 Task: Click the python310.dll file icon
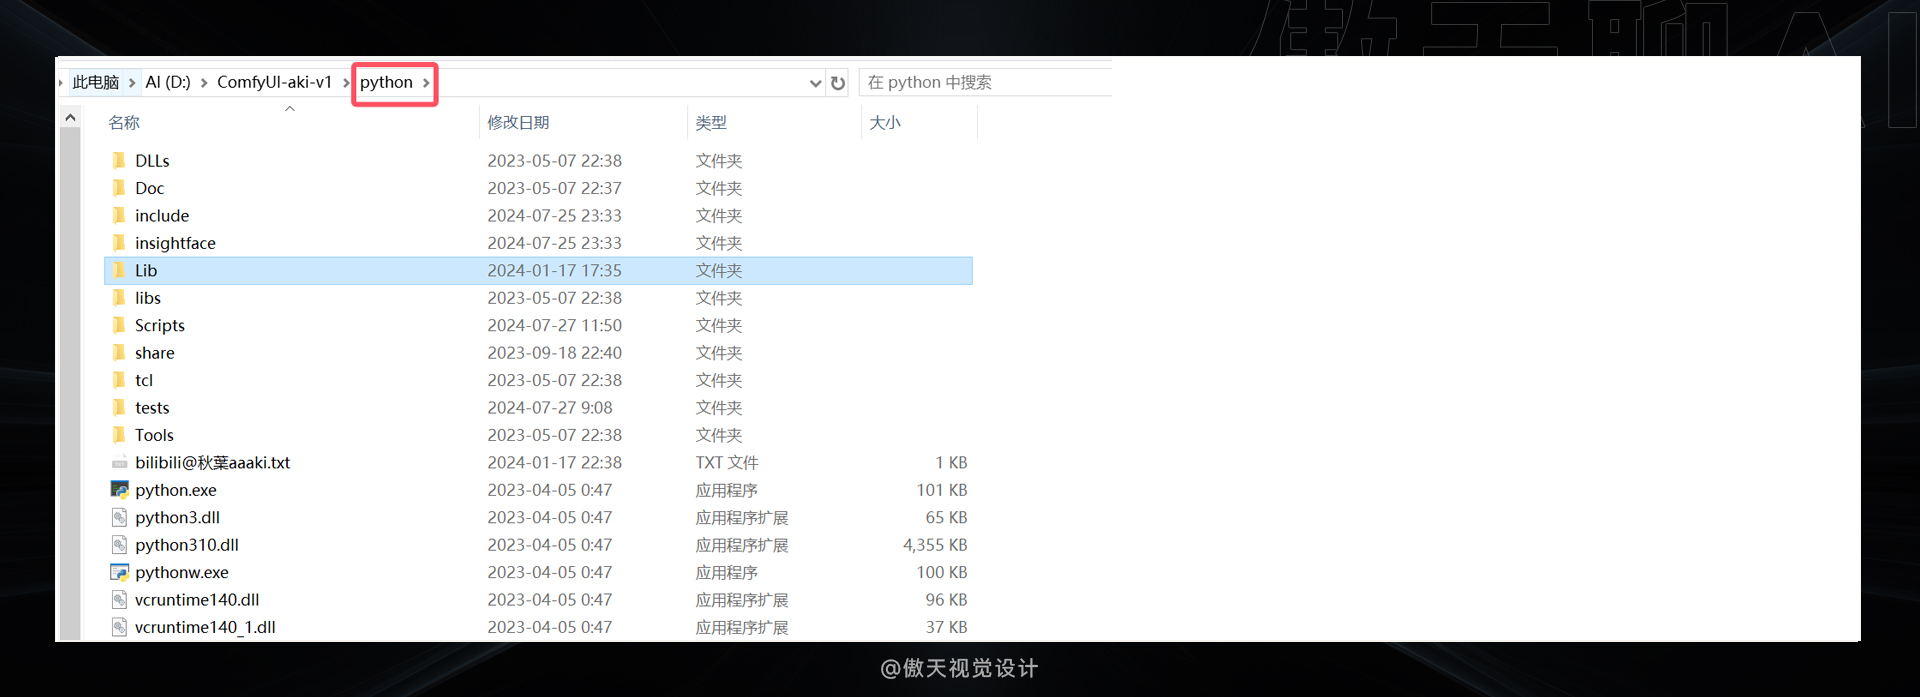click(x=119, y=545)
